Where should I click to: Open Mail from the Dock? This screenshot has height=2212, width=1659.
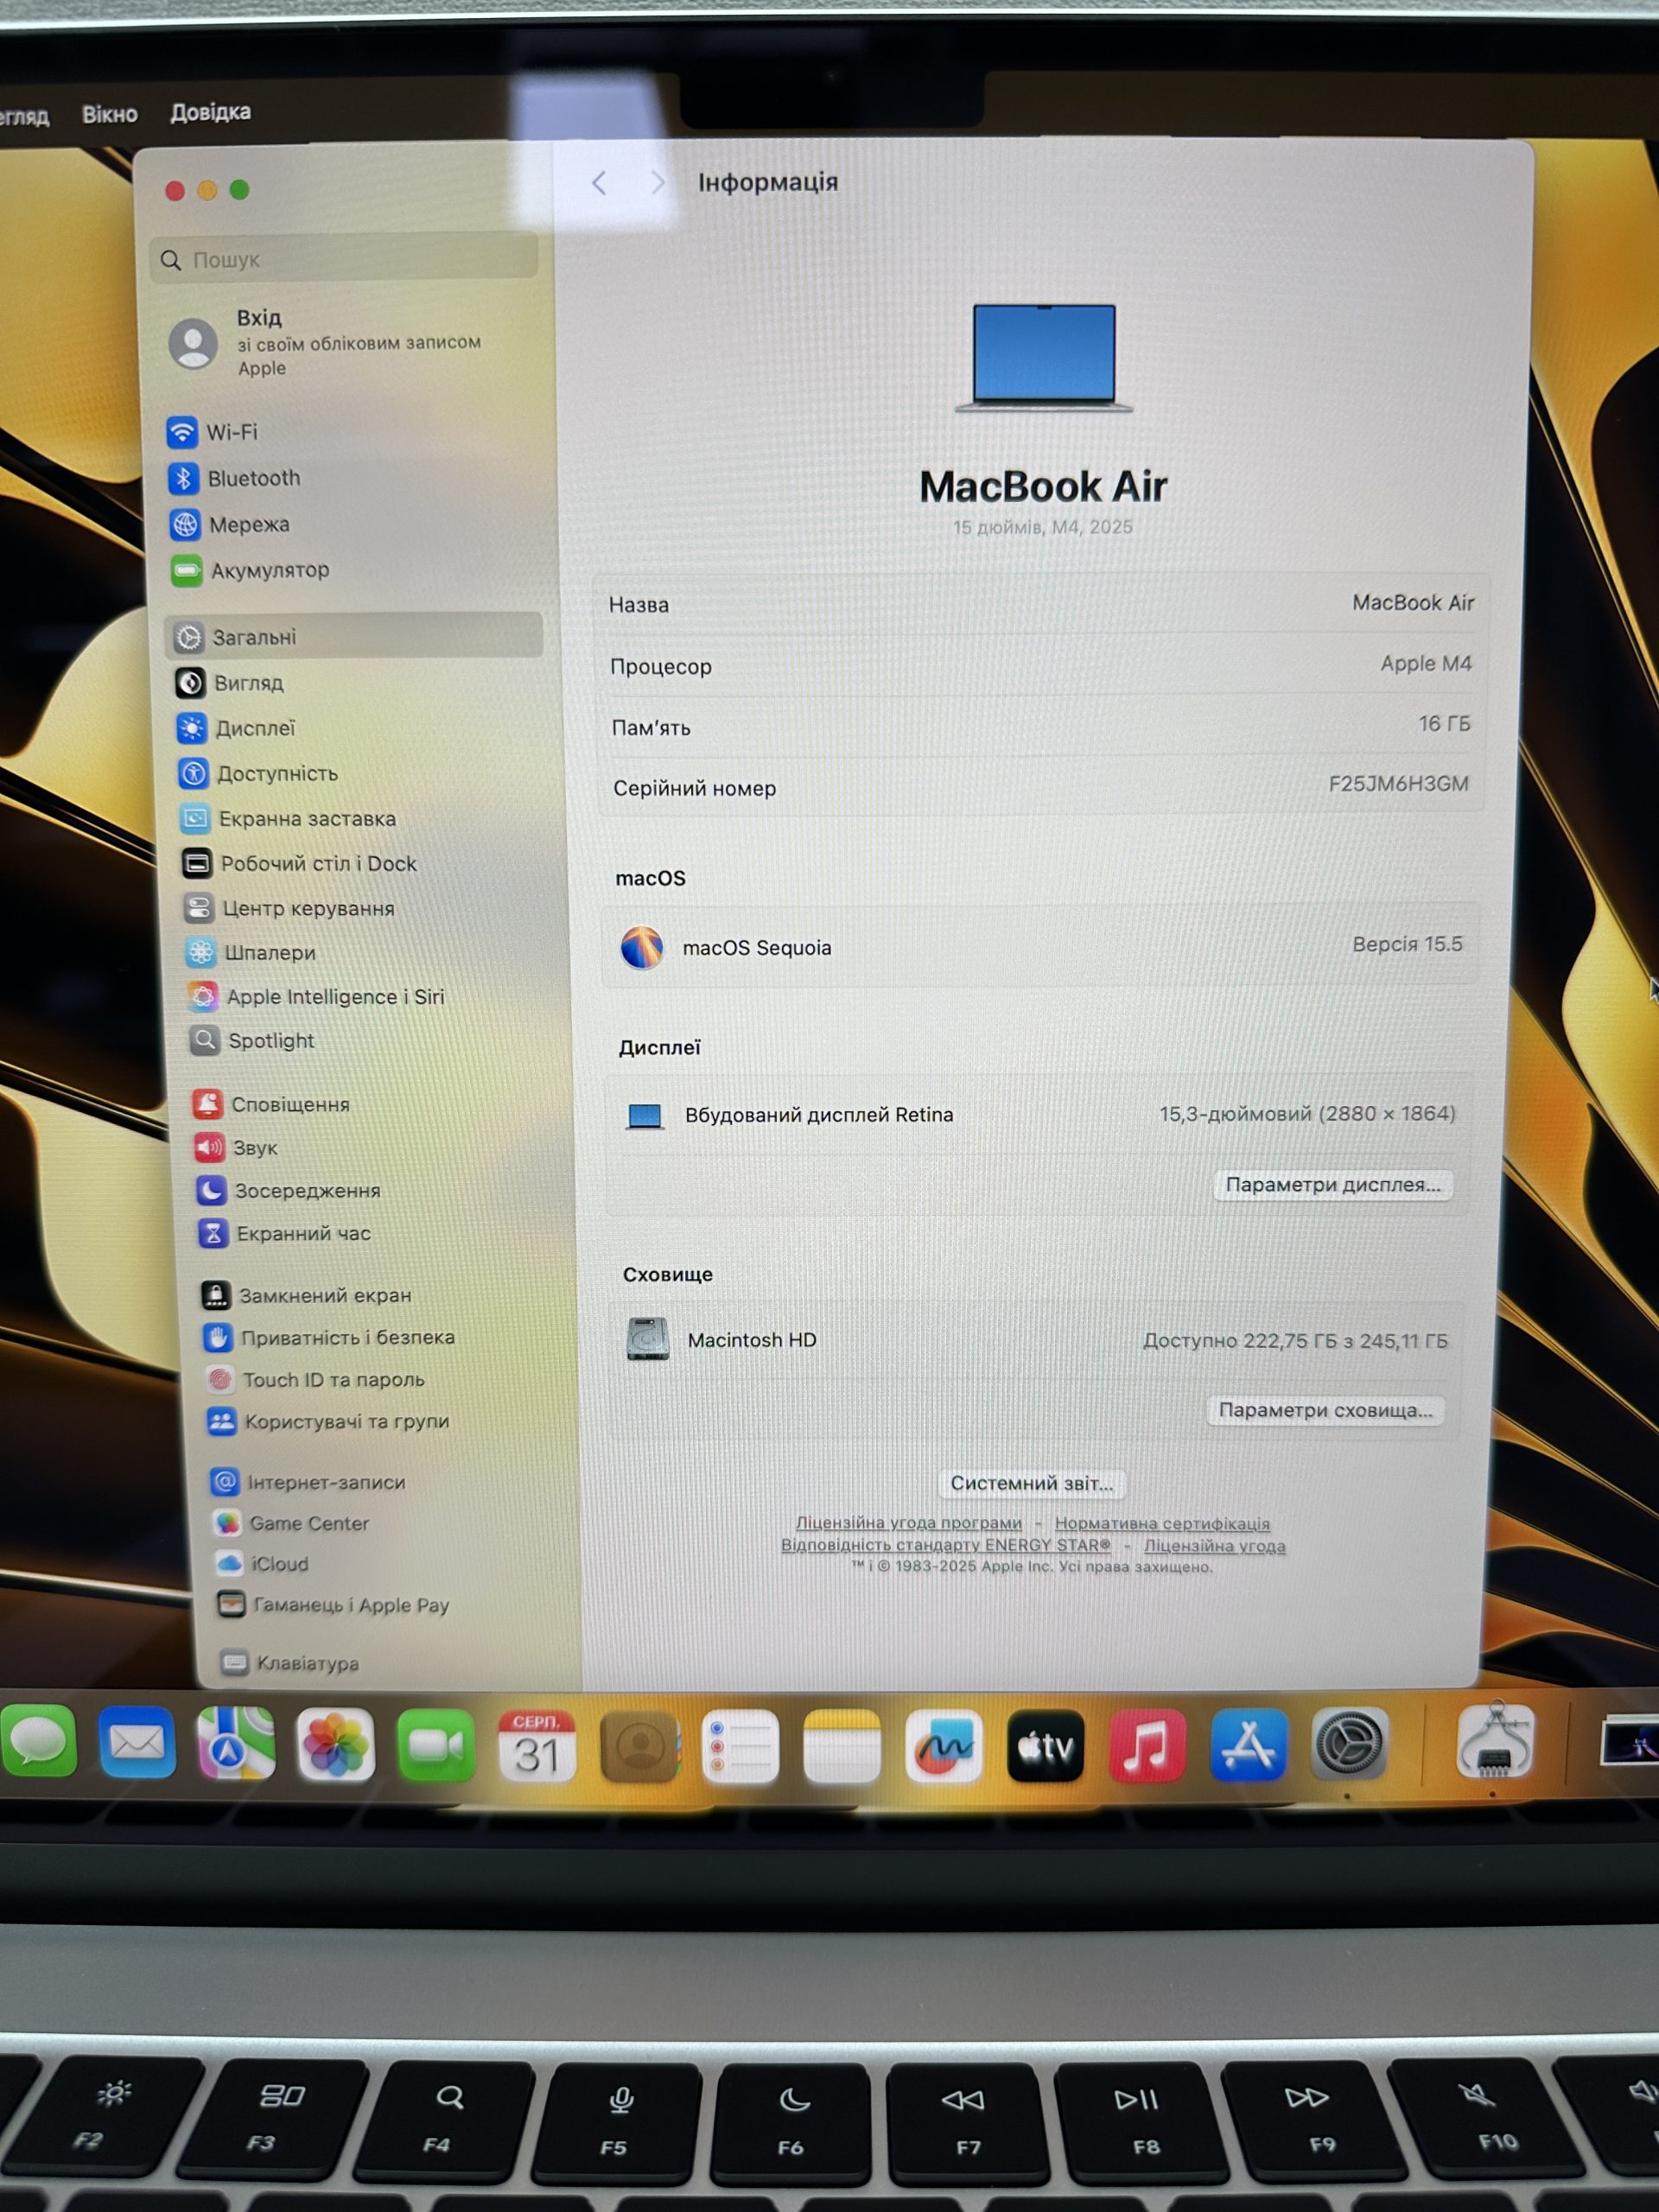[137, 1744]
